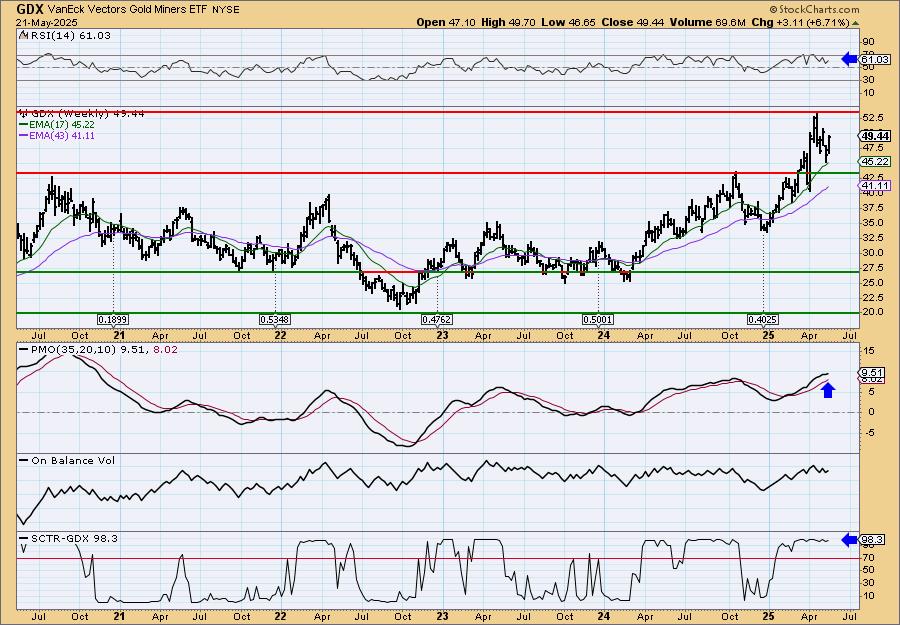Click the 'Chg +3.11 (+6.71%)' reading
900x625 pixels.
tap(800, 22)
